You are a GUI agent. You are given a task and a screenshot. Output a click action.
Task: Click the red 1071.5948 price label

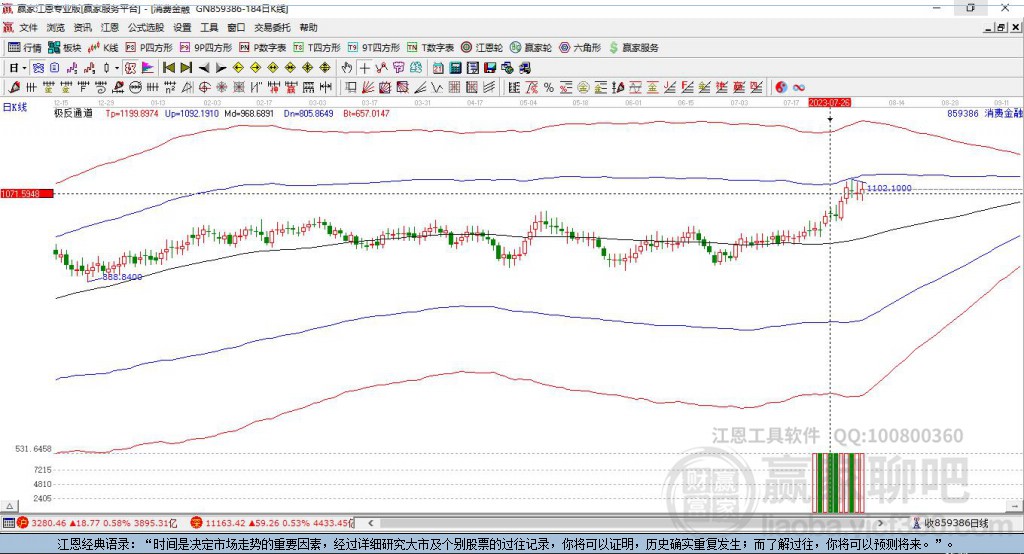coord(27,193)
